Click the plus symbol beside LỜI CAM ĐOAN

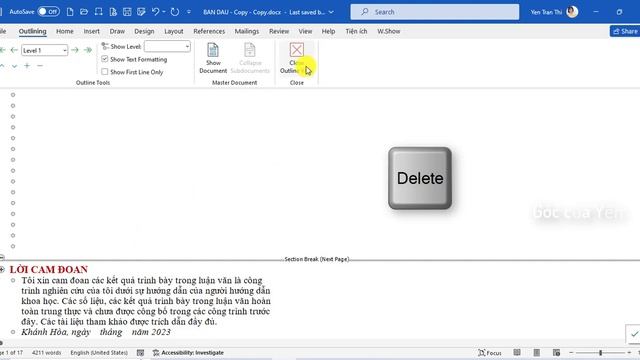click(x=2, y=269)
